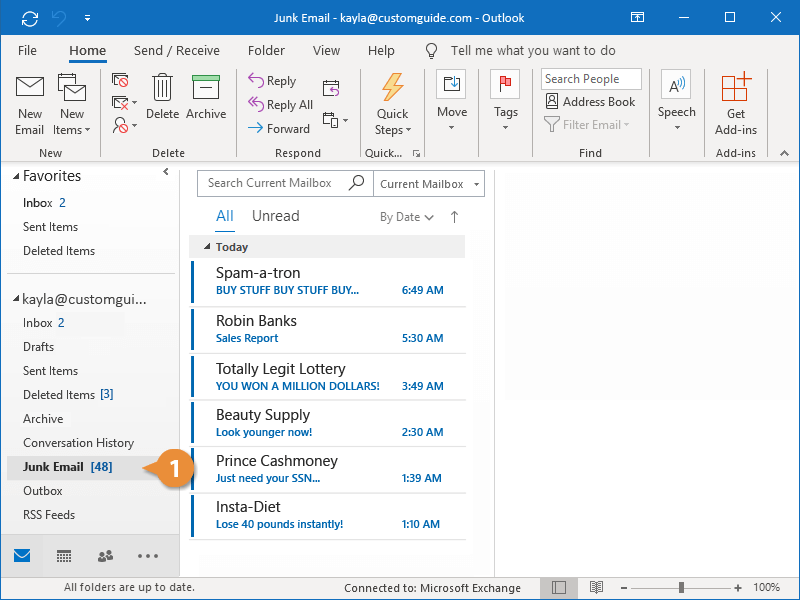Open the Quick Steps dialog launcher

tap(416, 153)
